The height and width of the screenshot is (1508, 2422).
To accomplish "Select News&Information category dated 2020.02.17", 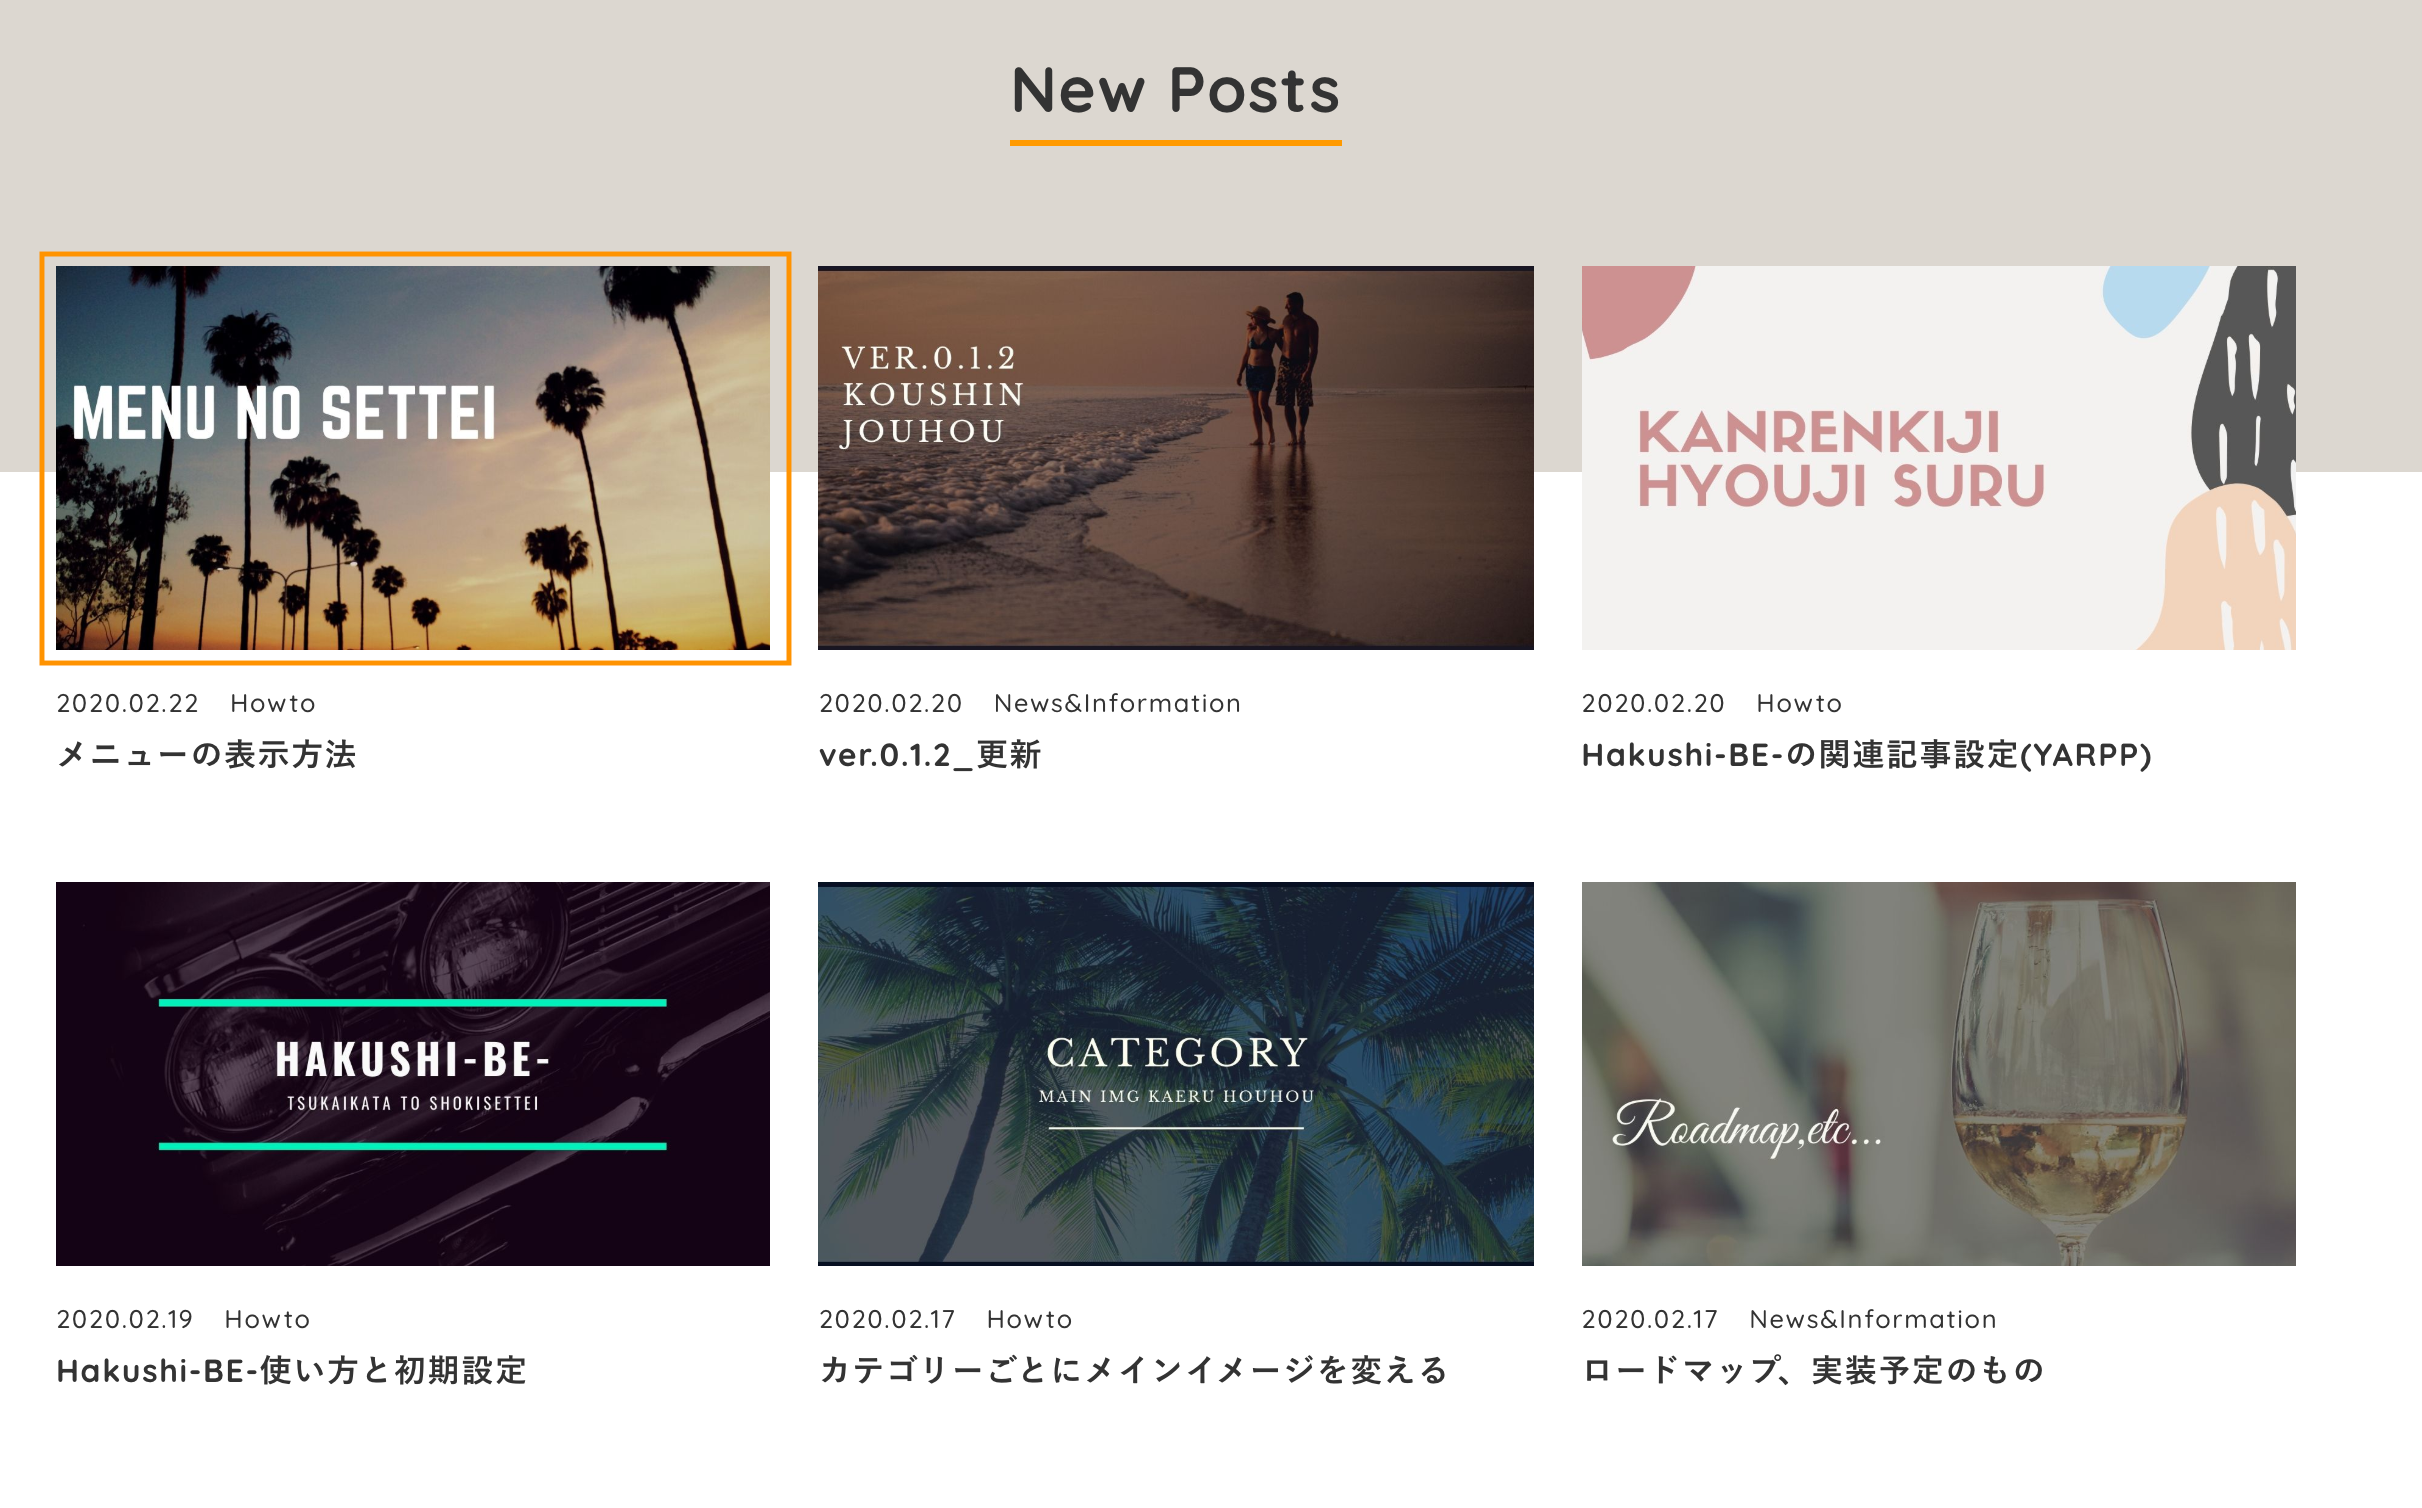I will coord(1872,1319).
